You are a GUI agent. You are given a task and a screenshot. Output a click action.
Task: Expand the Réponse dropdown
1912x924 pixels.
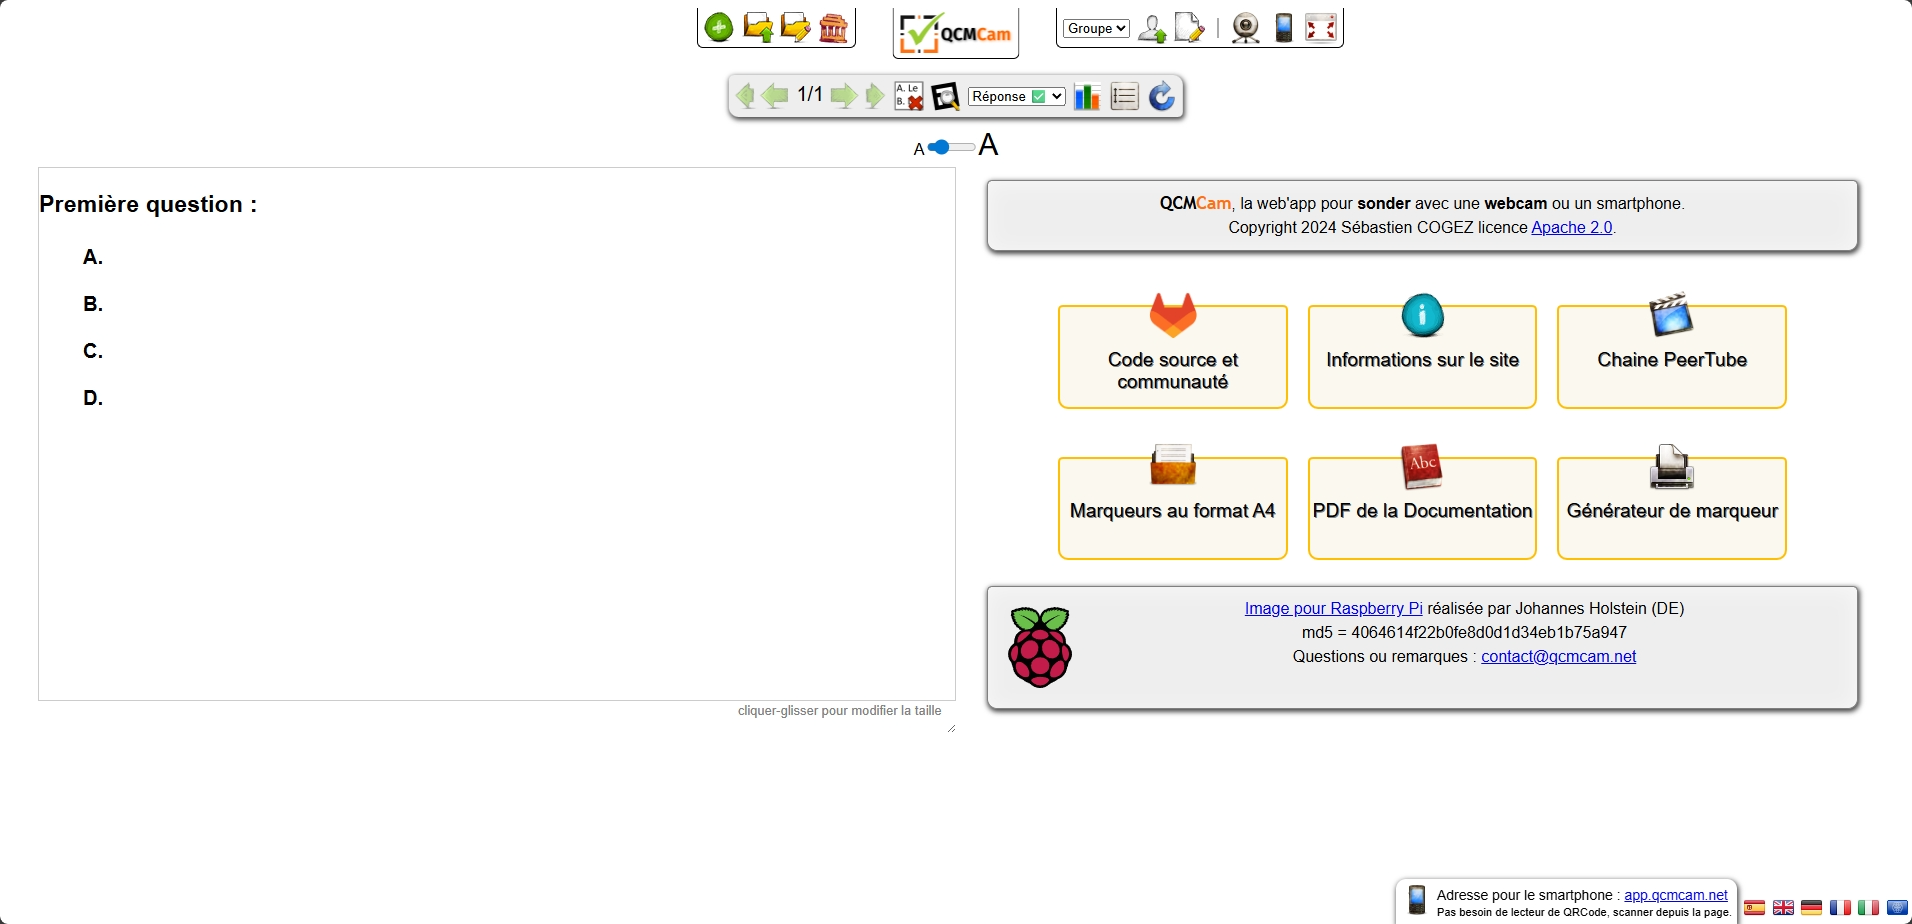(1016, 96)
